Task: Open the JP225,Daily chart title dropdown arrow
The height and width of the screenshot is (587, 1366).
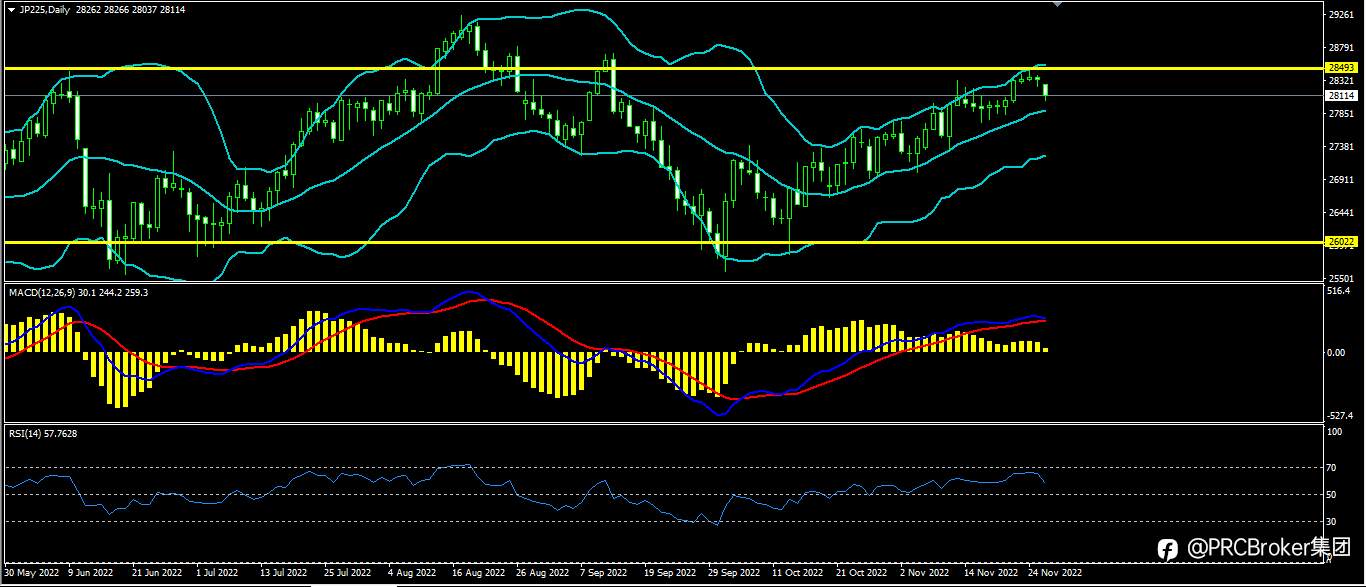Action: (11, 9)
